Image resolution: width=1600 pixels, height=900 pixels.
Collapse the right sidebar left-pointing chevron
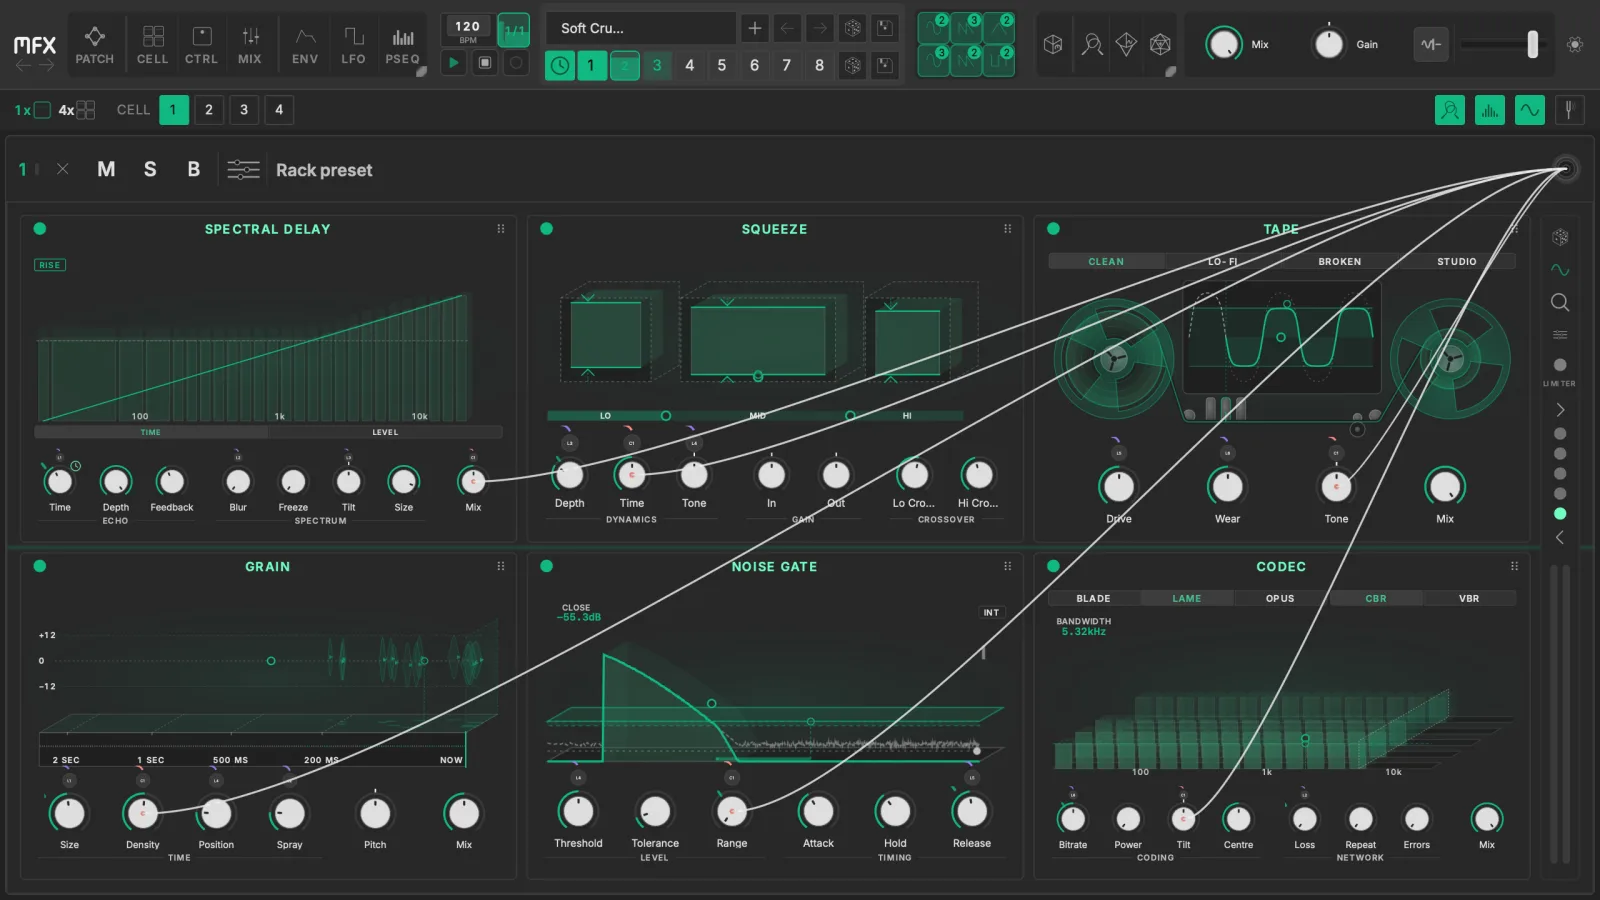click(1560, 538)
